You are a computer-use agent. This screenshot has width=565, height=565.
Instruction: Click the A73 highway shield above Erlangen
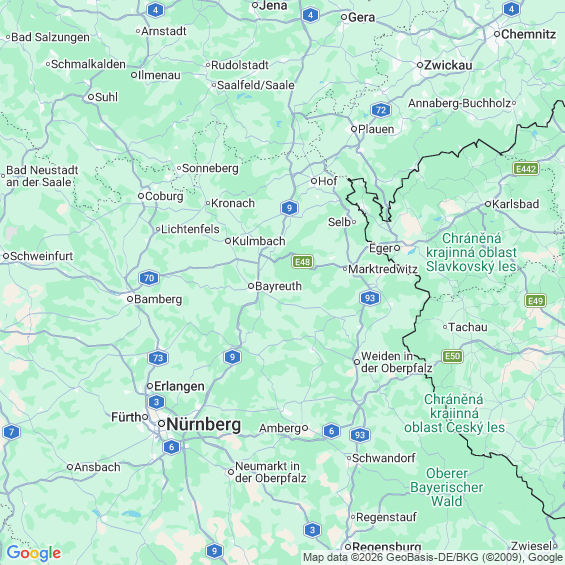point(158,358)
